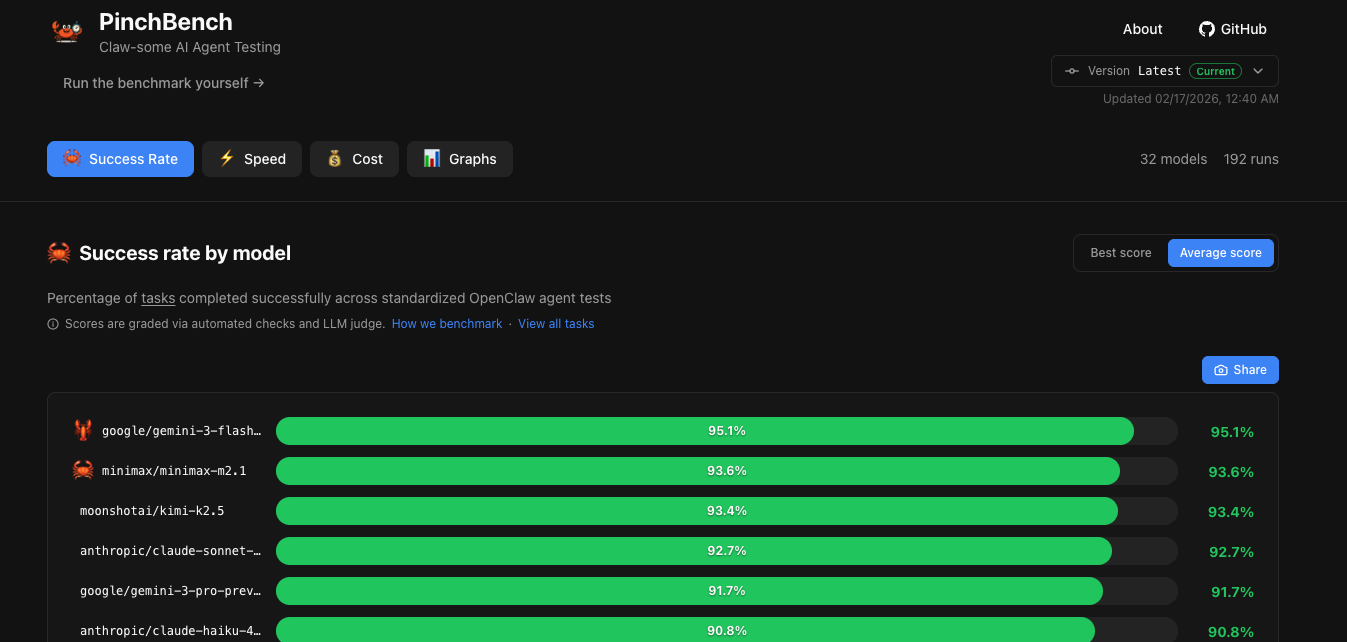Click the PinchBench title text
The image size is (1347, 642).
click(x=166, y=22)
